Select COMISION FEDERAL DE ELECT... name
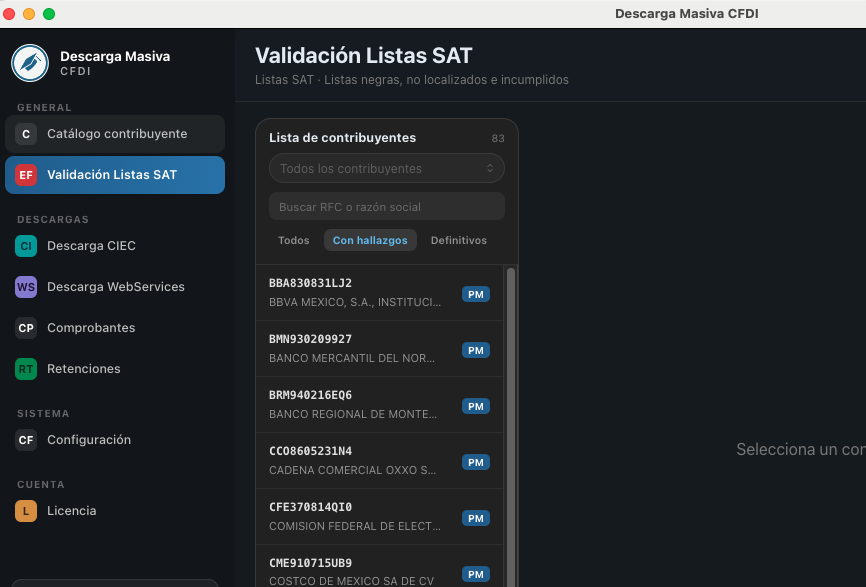866x587 pixels. tap(355, 526)
